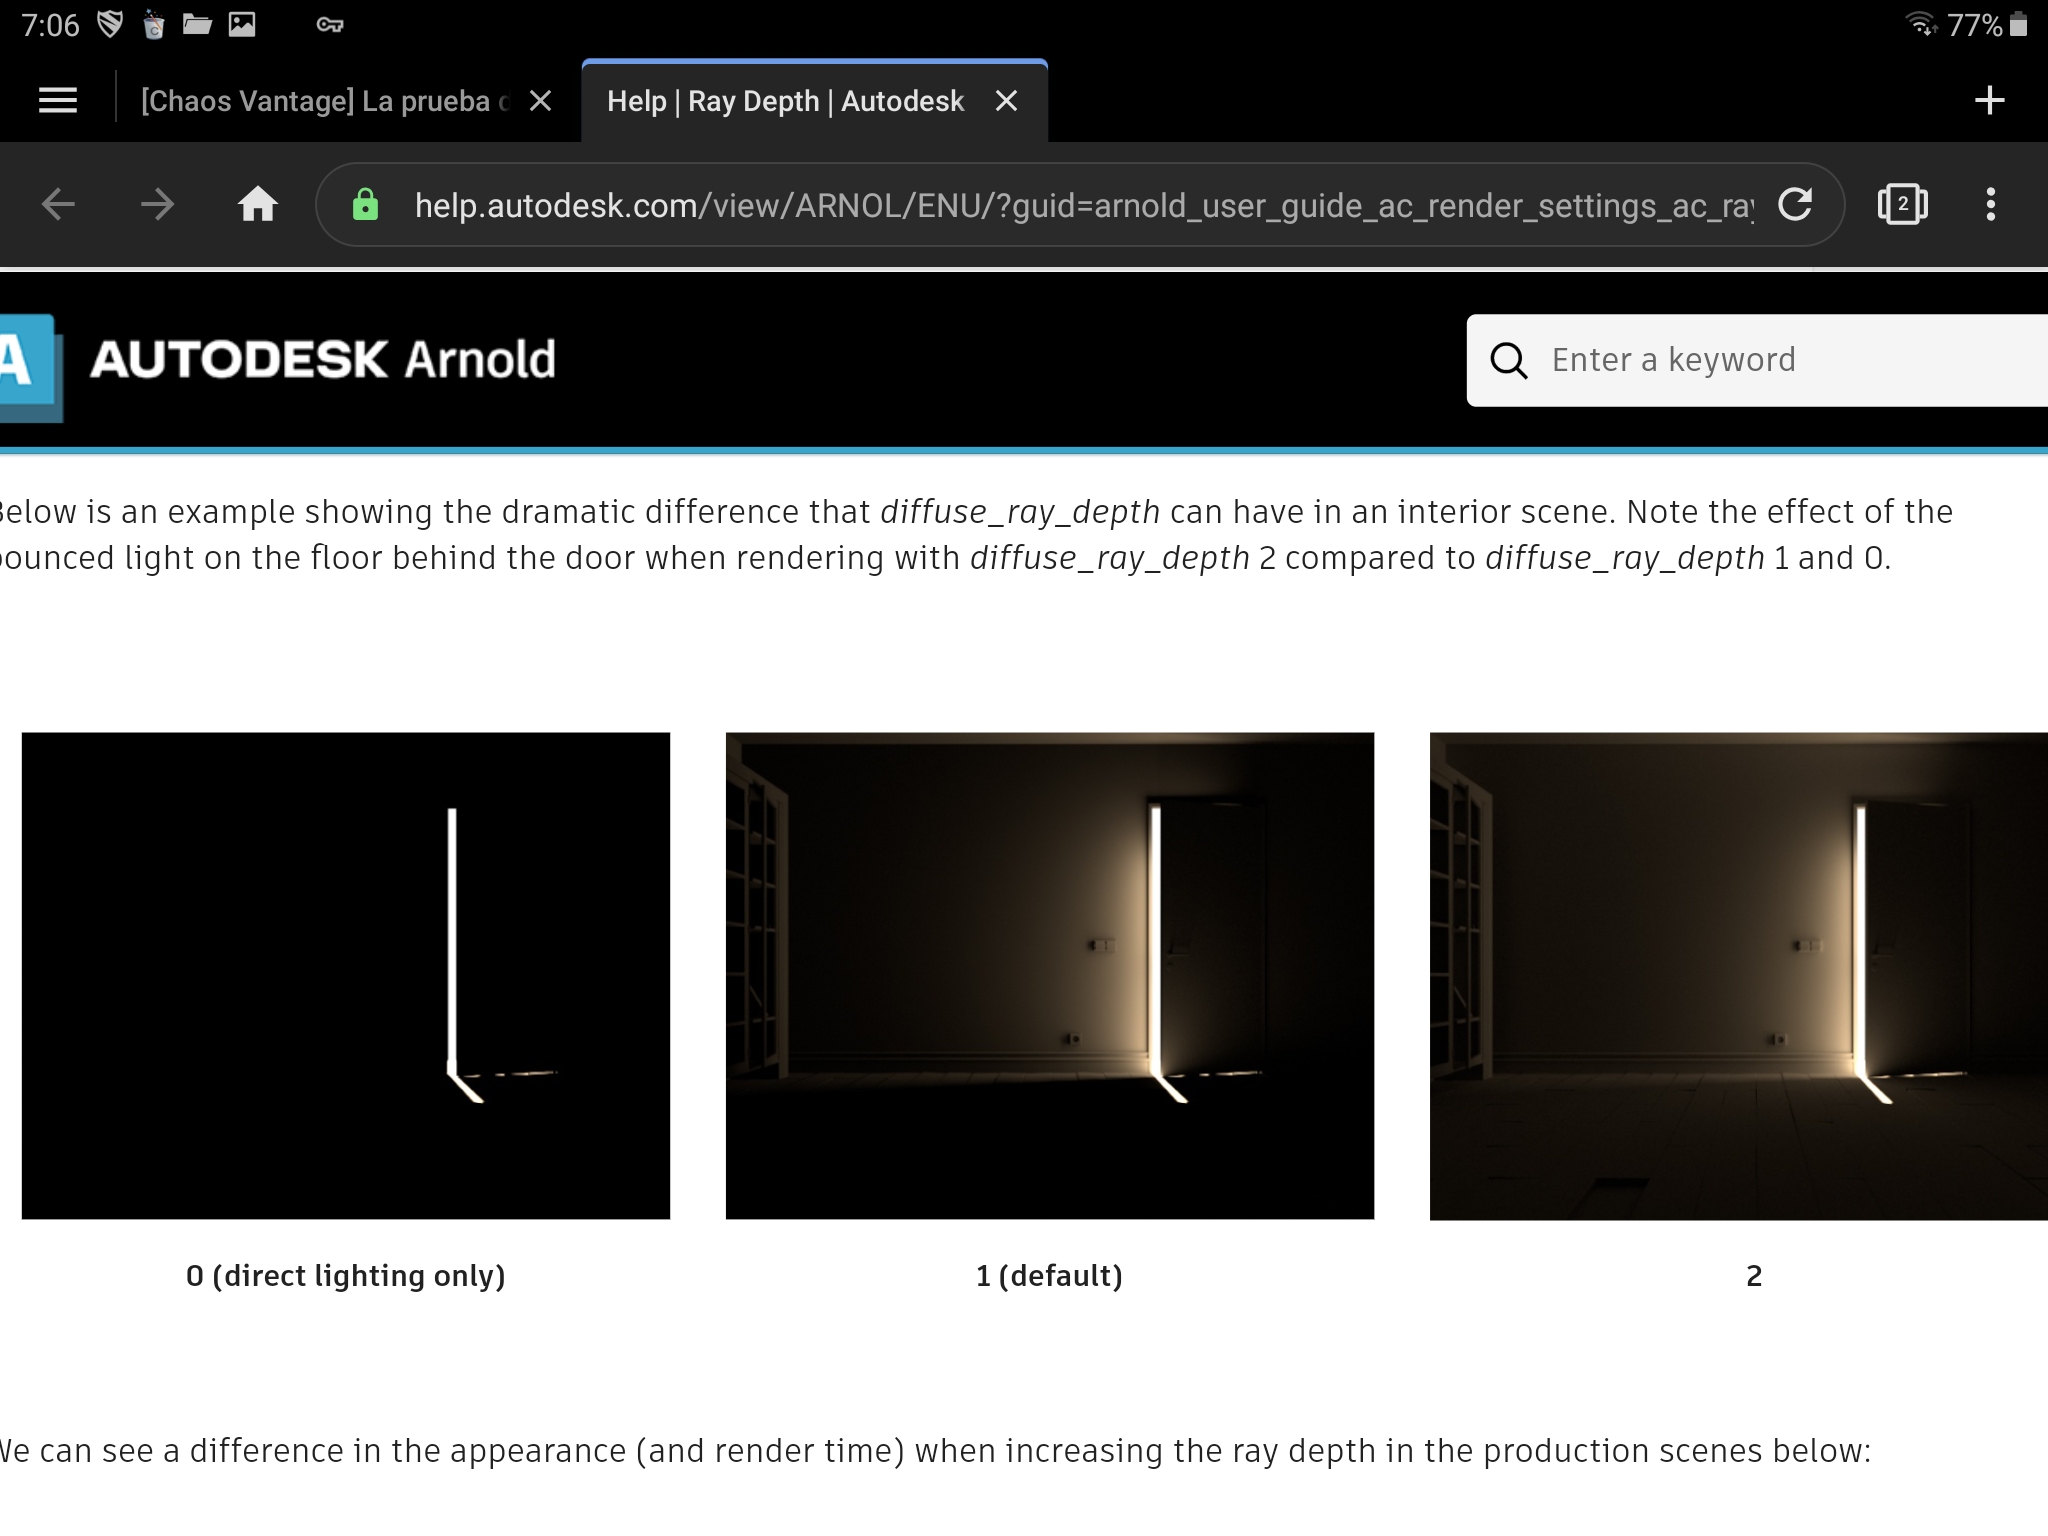Viewport: 2048px width, 1536px height.
Task: Tap the search magnifier icon
Action: coord(1509,361)
